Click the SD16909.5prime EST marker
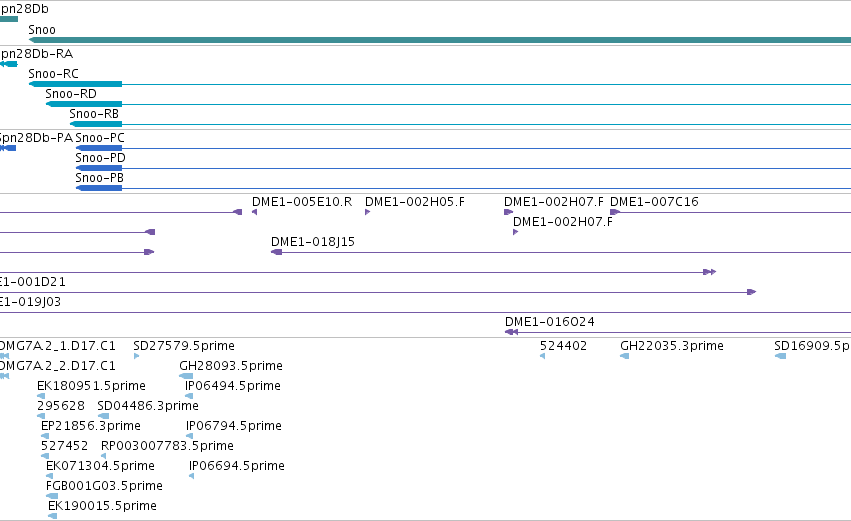The width and height of the screenshot is (851, 521). (x=780, y=356)
